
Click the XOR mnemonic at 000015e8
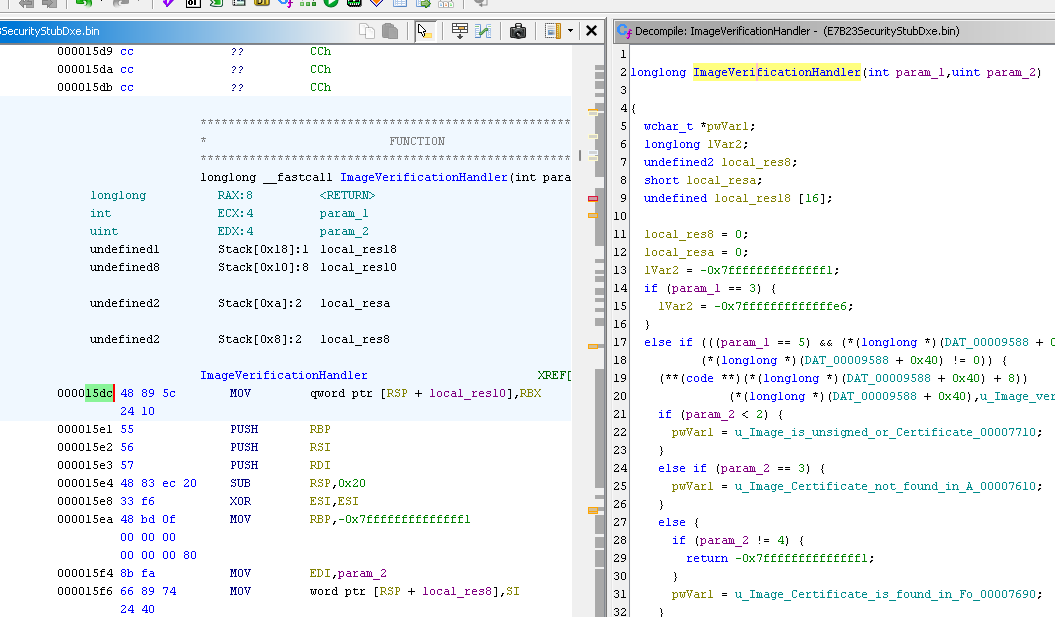click(x=240, y=501)
